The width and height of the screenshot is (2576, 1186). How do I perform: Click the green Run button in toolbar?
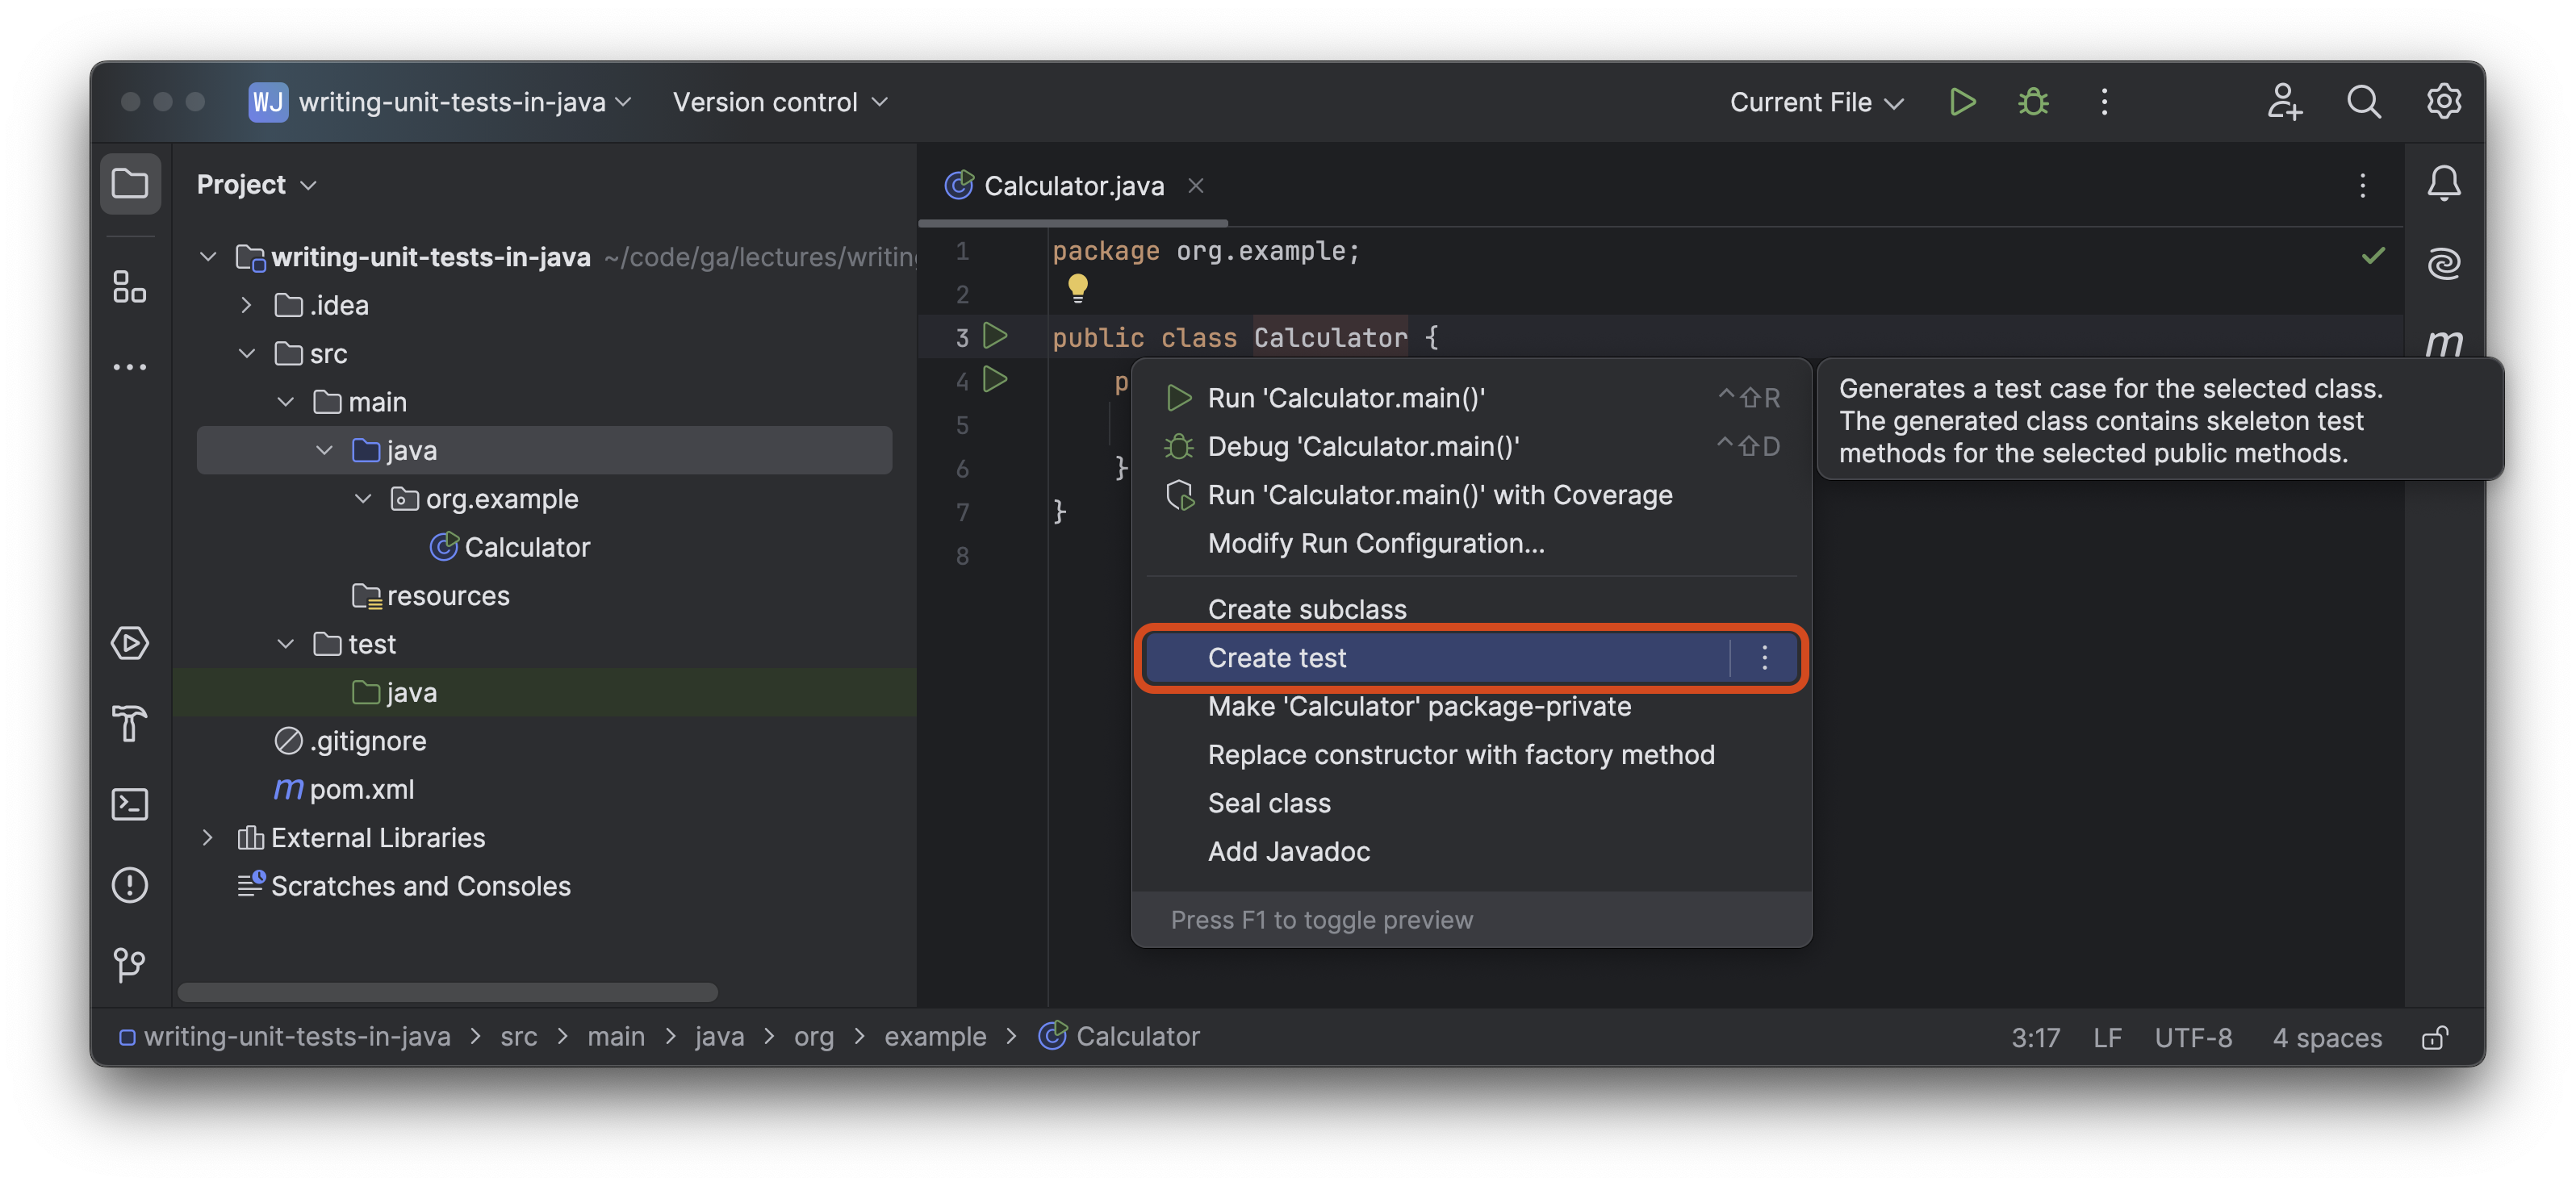[x=1962, y=102]
